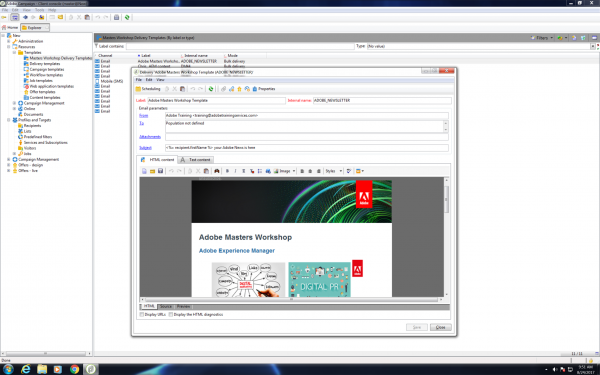Enable the Display URLs checkbox
This screenshot has width=600, height=375.
click(x=142, y=315)
